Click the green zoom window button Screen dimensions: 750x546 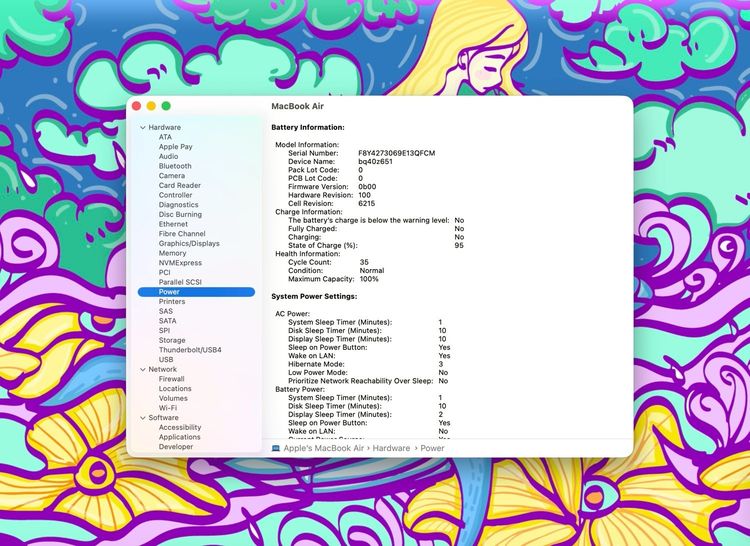pos(166,106)
